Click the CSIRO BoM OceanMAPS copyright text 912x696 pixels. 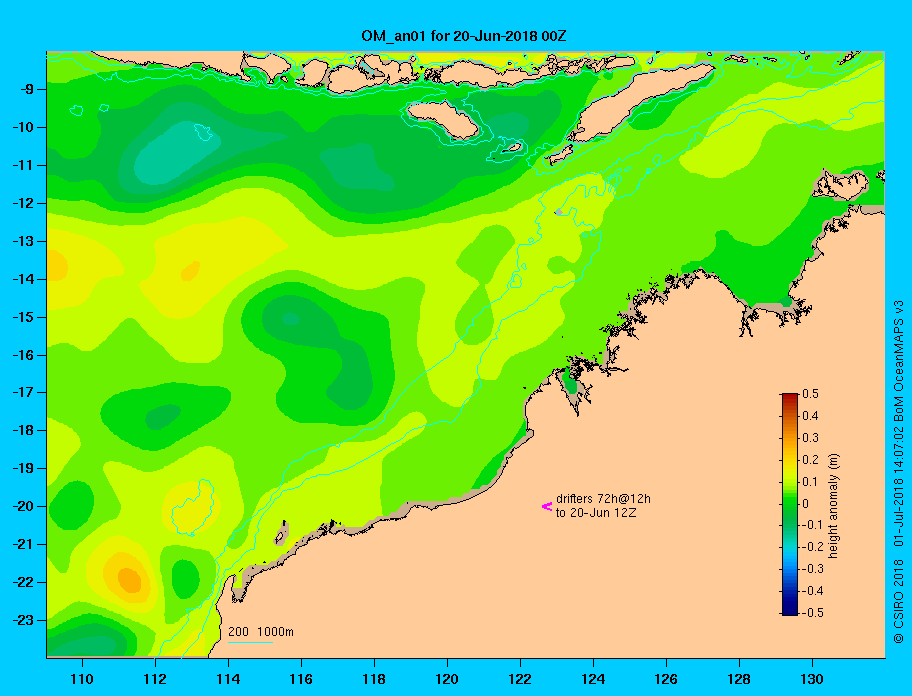[x=899, y=472]
